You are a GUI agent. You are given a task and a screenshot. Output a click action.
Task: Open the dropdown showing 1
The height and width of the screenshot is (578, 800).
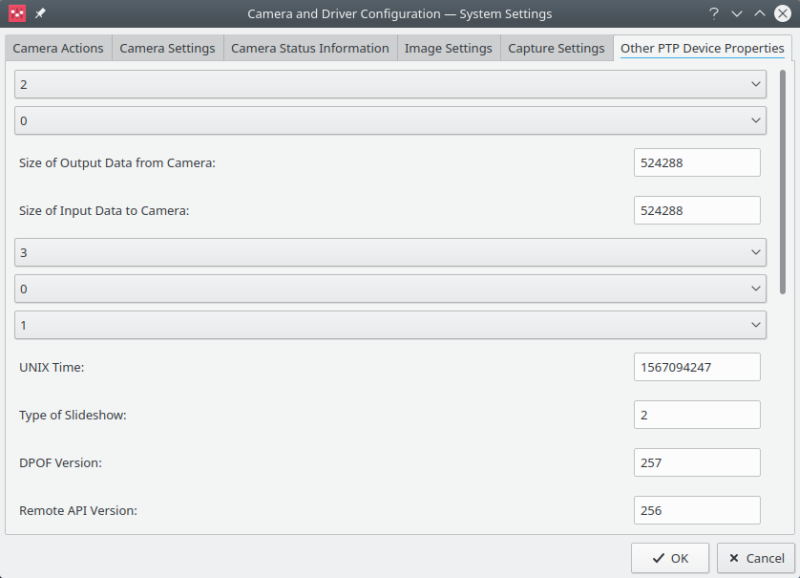(x=390, y=325)
